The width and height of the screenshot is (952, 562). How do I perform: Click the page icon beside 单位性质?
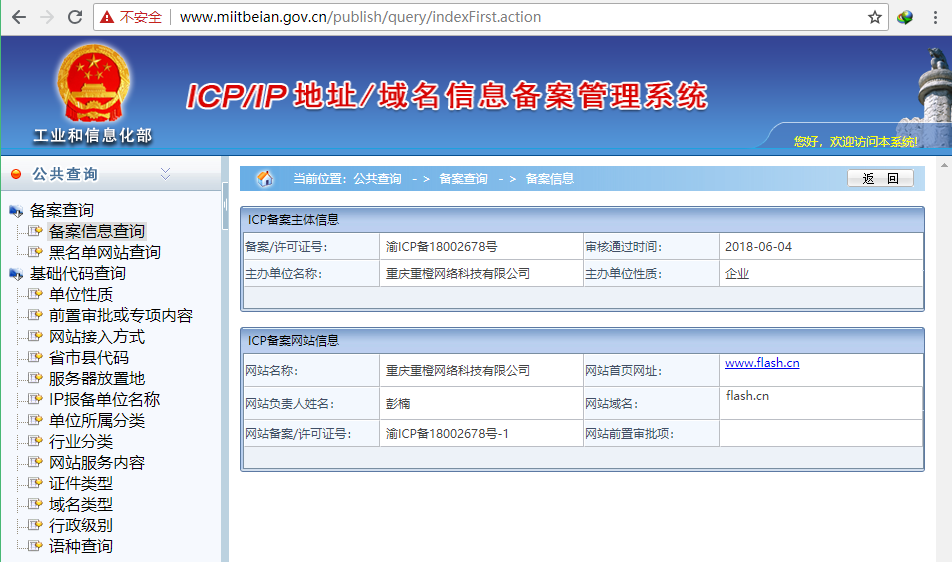[35, 294]
